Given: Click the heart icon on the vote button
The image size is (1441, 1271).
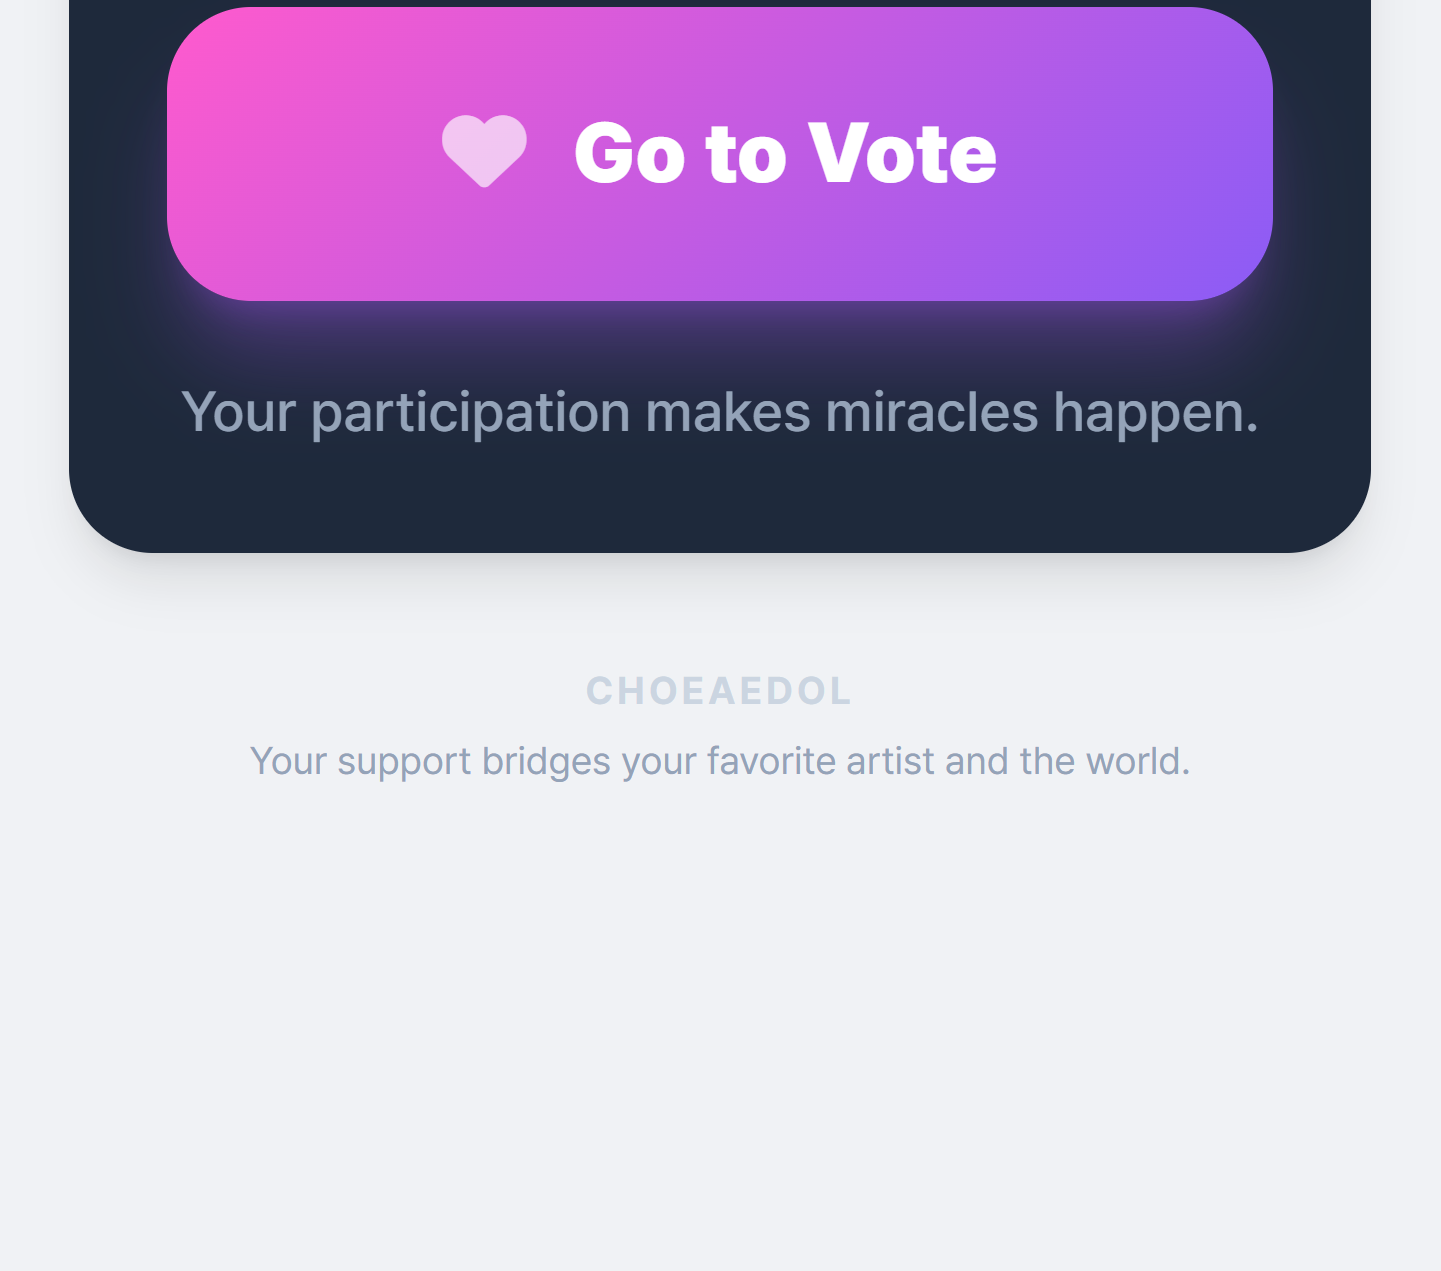Looking at the screenshot, I should 484,151.
